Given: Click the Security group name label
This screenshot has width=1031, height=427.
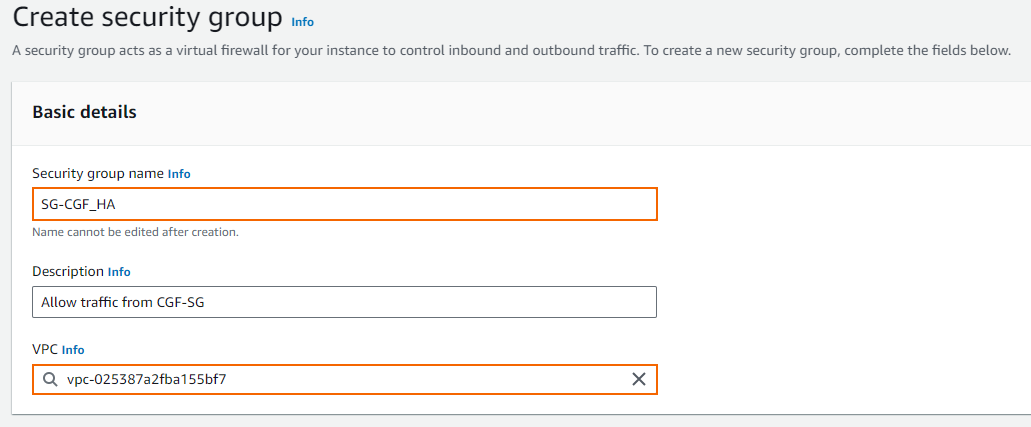Looking at the screenshot, I should 98,174.
